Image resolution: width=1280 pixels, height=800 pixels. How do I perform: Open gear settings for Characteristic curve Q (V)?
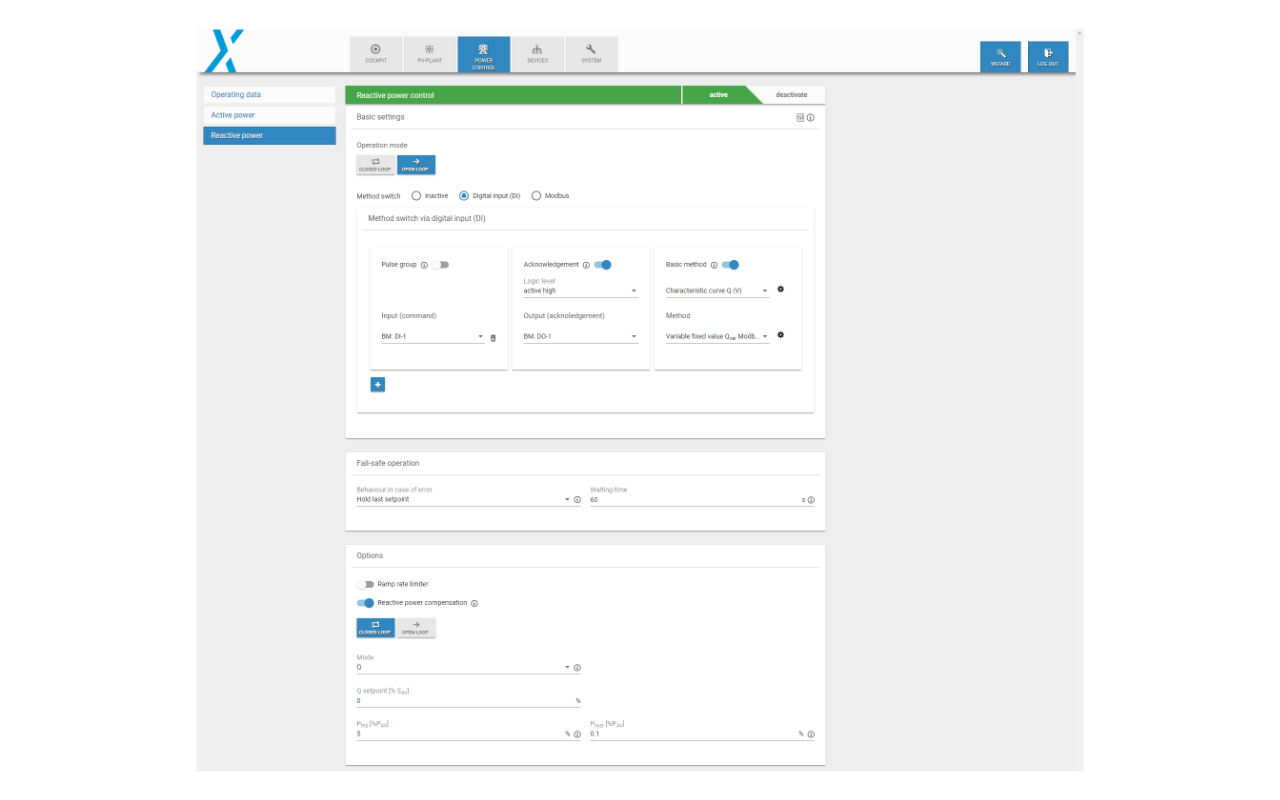tap(780, 290)
